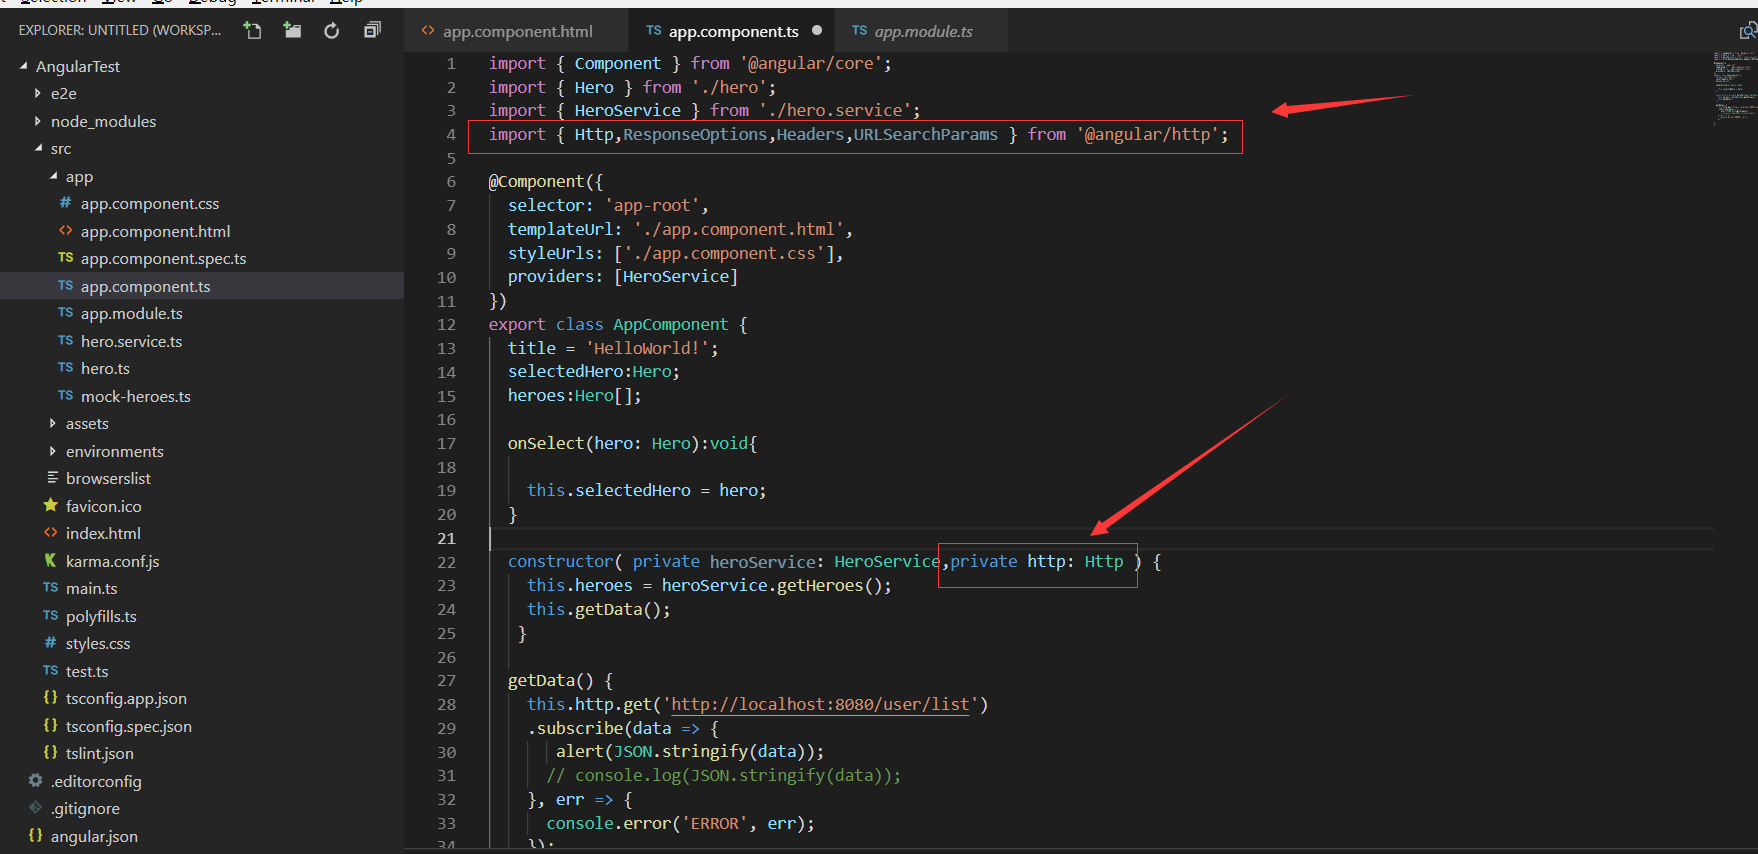1758x854 pixels.
Task: Click the code minimap overview
Action: tap(1734, 87)
